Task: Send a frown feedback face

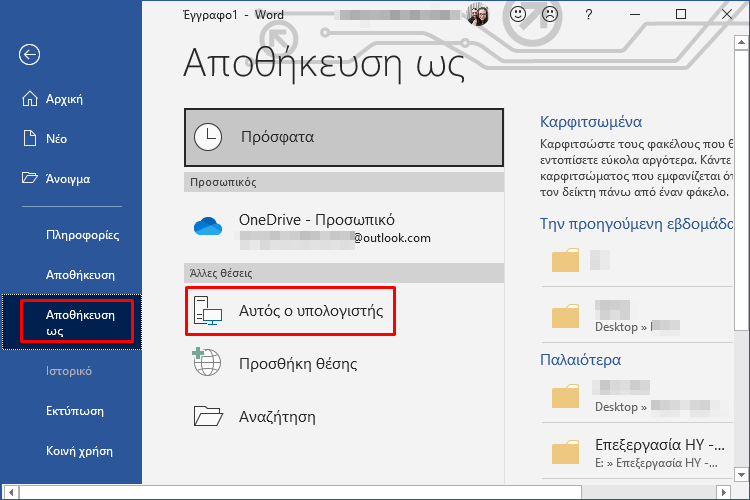Action: tap(550, 14)
